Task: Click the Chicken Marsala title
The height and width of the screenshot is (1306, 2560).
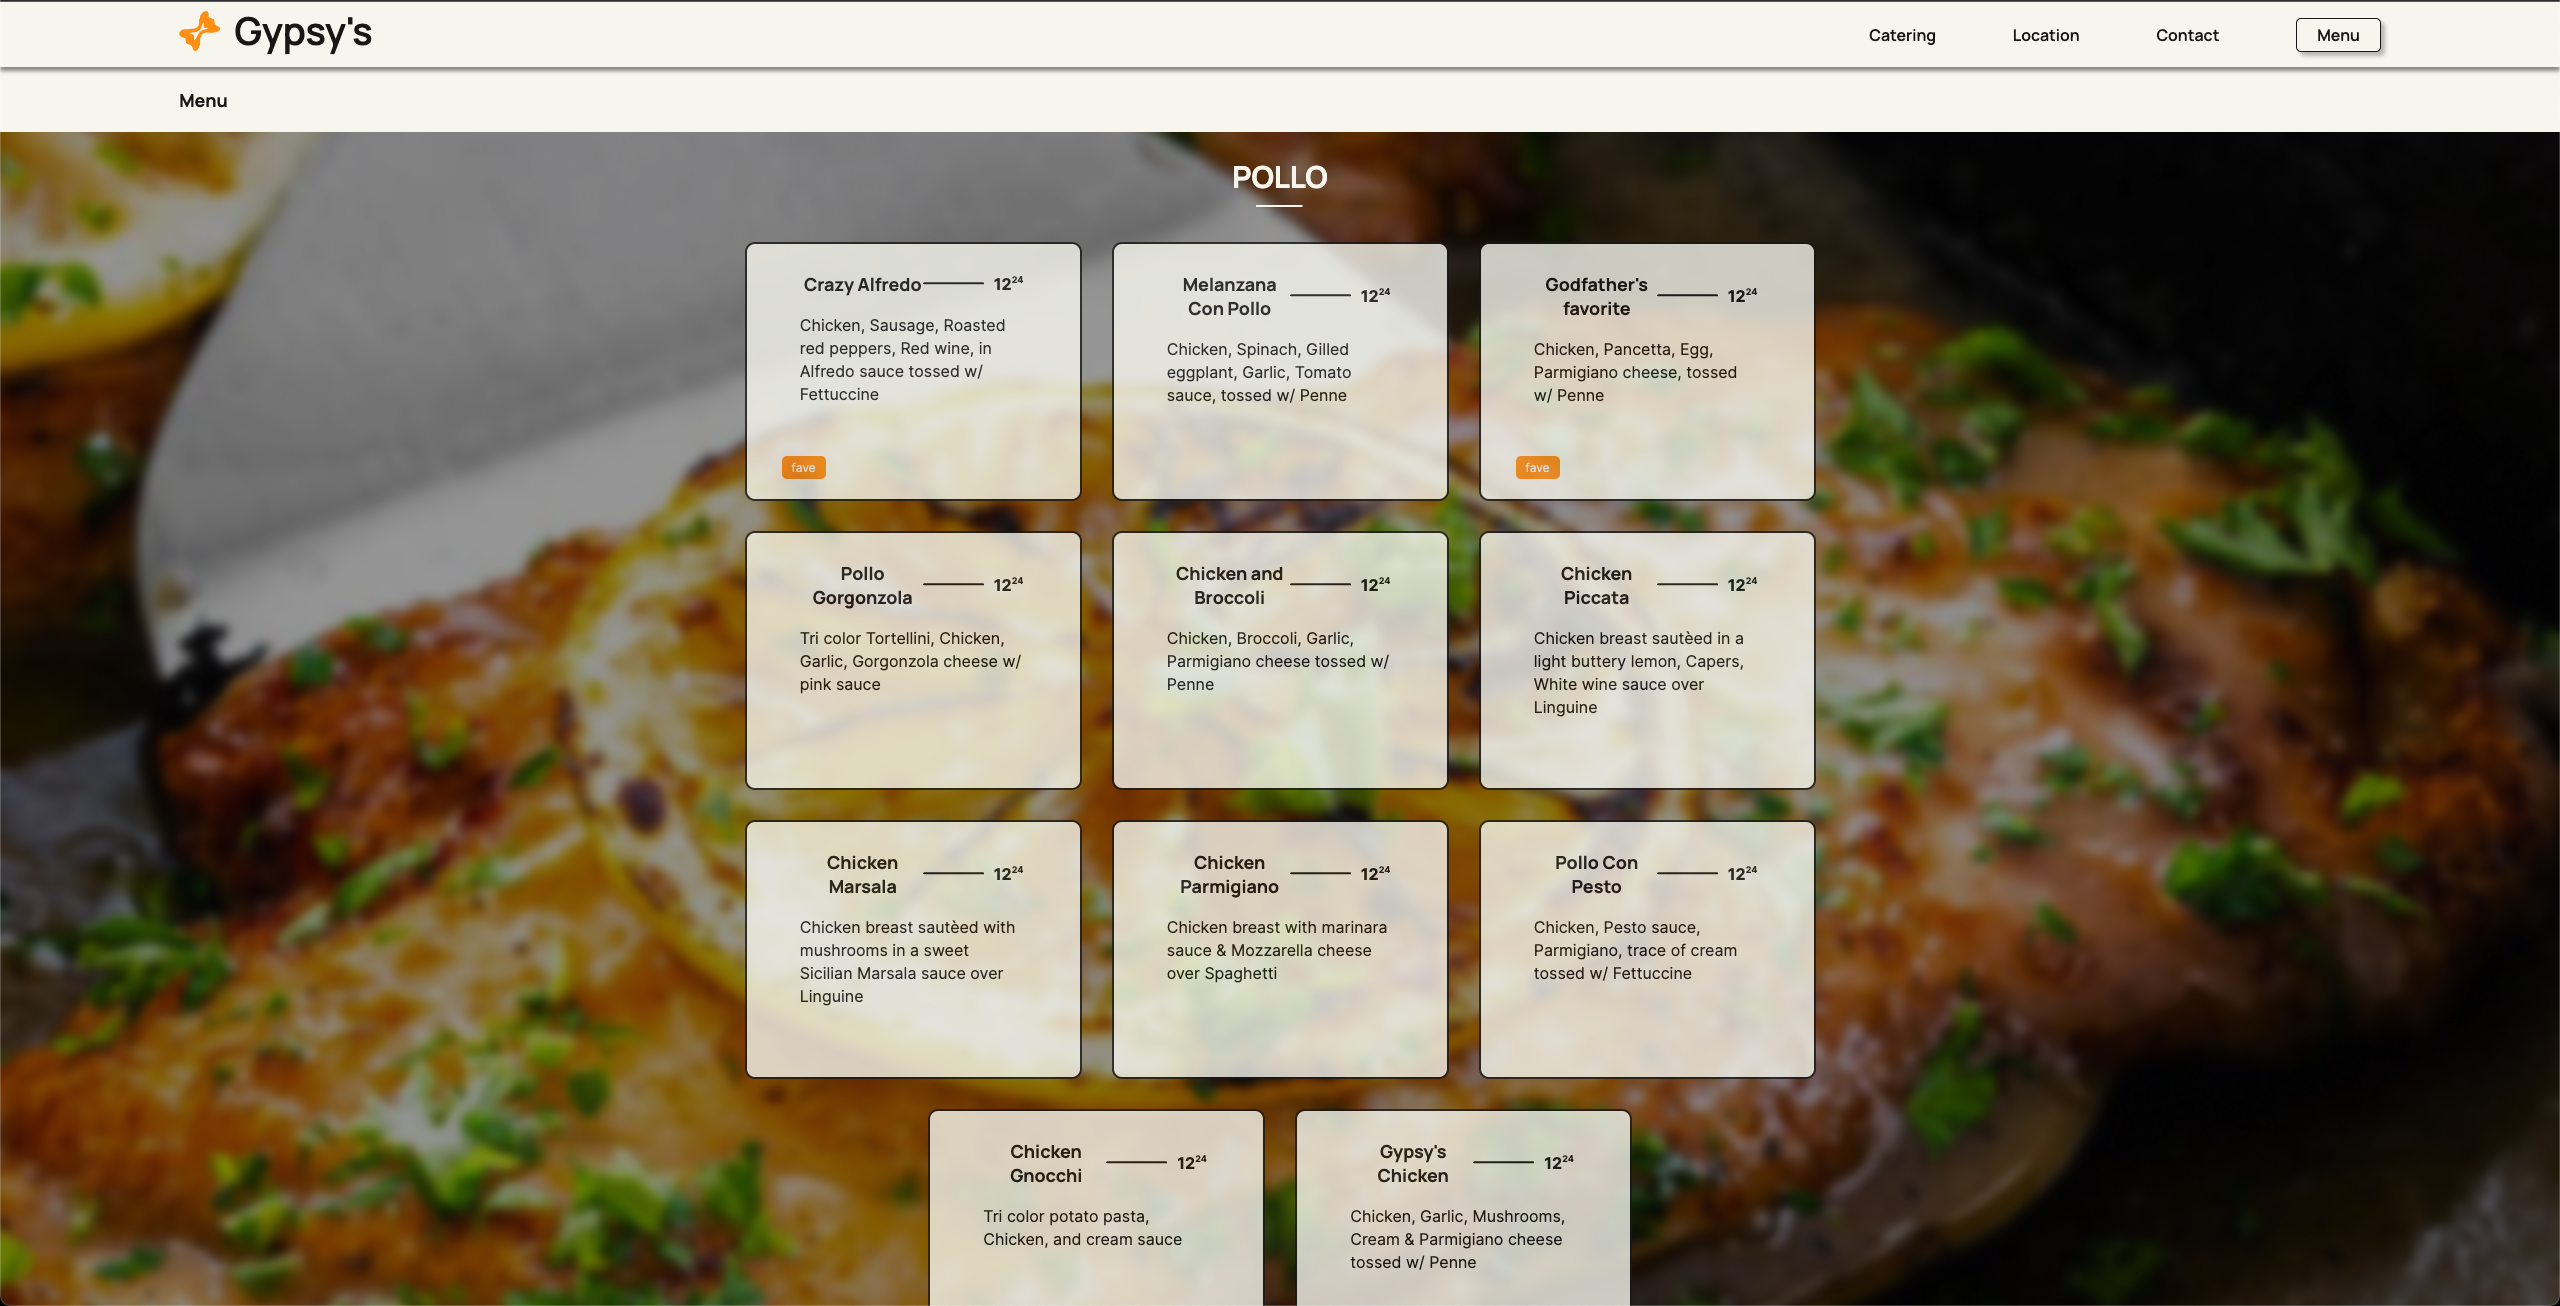Action: (x=862, y=875)
